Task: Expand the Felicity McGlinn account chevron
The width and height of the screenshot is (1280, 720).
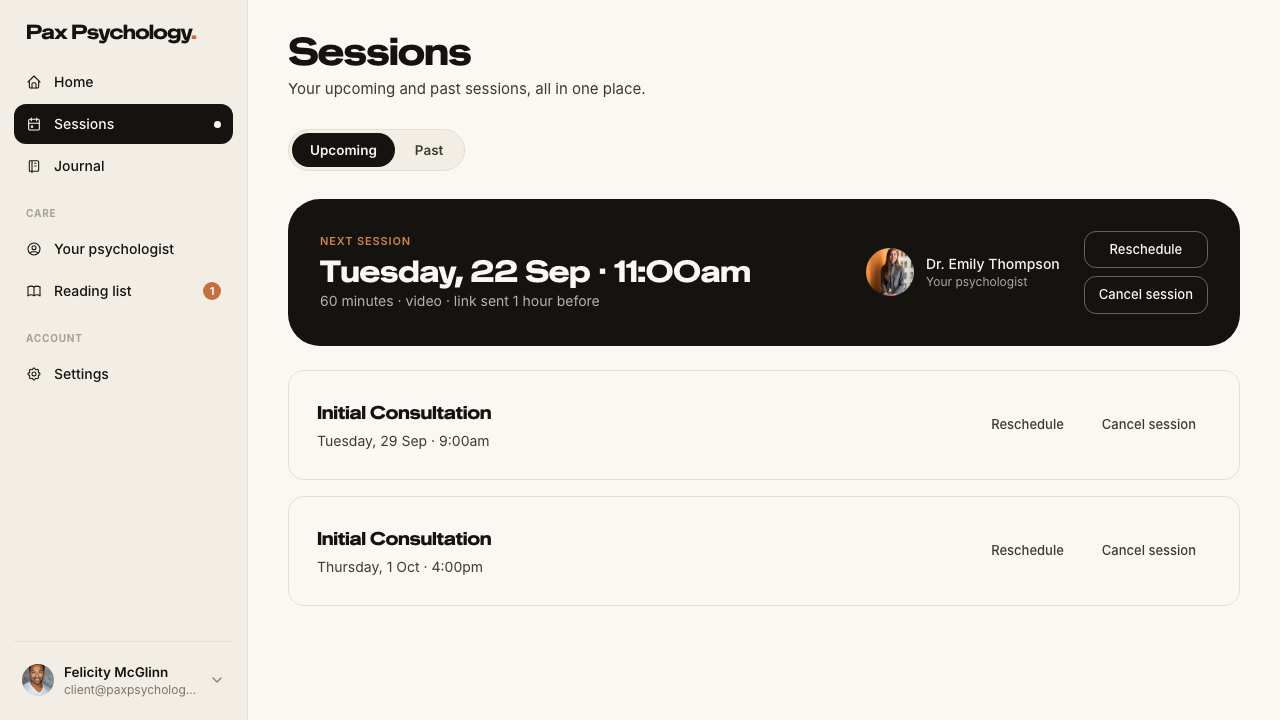Action: (217, 680)
